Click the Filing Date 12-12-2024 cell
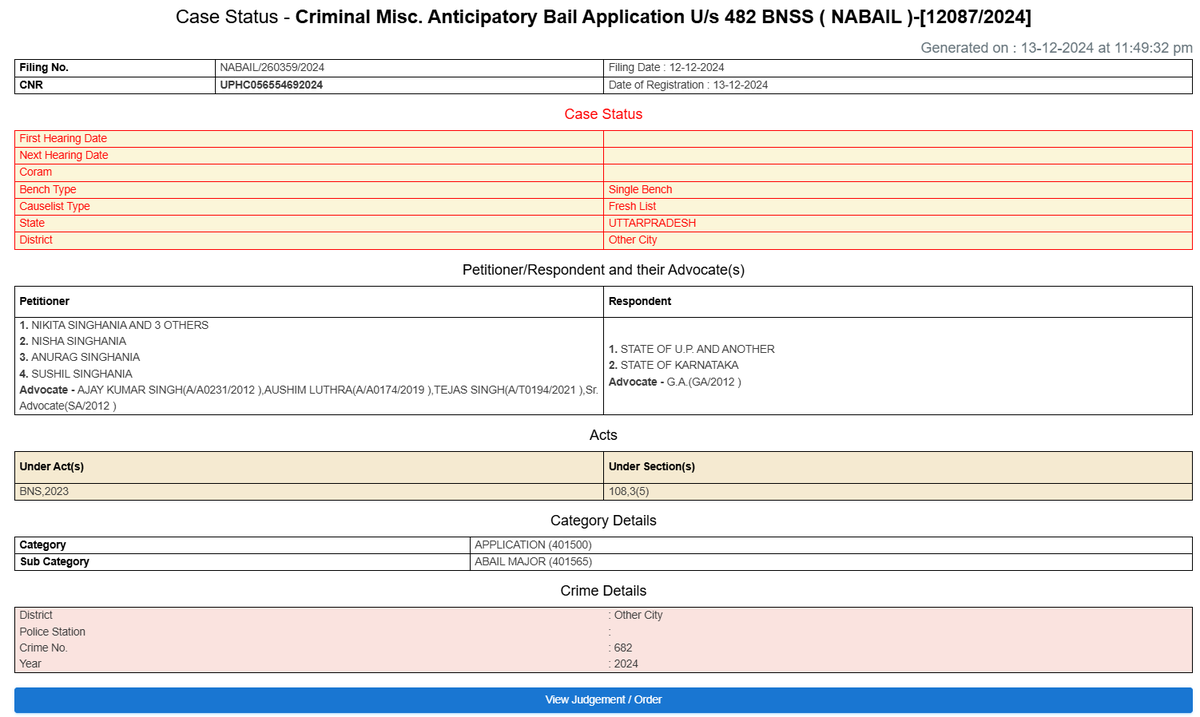1200x717 pixels. (898, 67)
